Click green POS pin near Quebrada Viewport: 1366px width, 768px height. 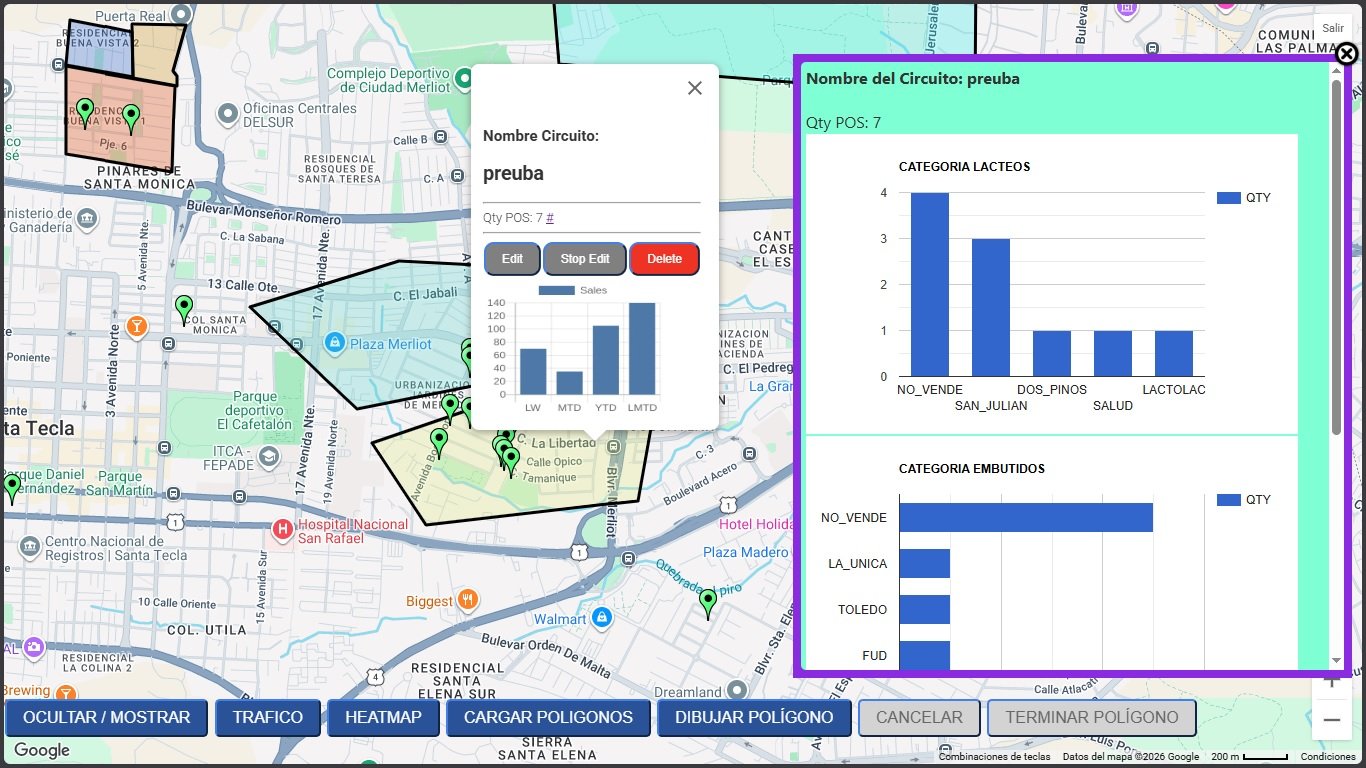coord(708,604)
